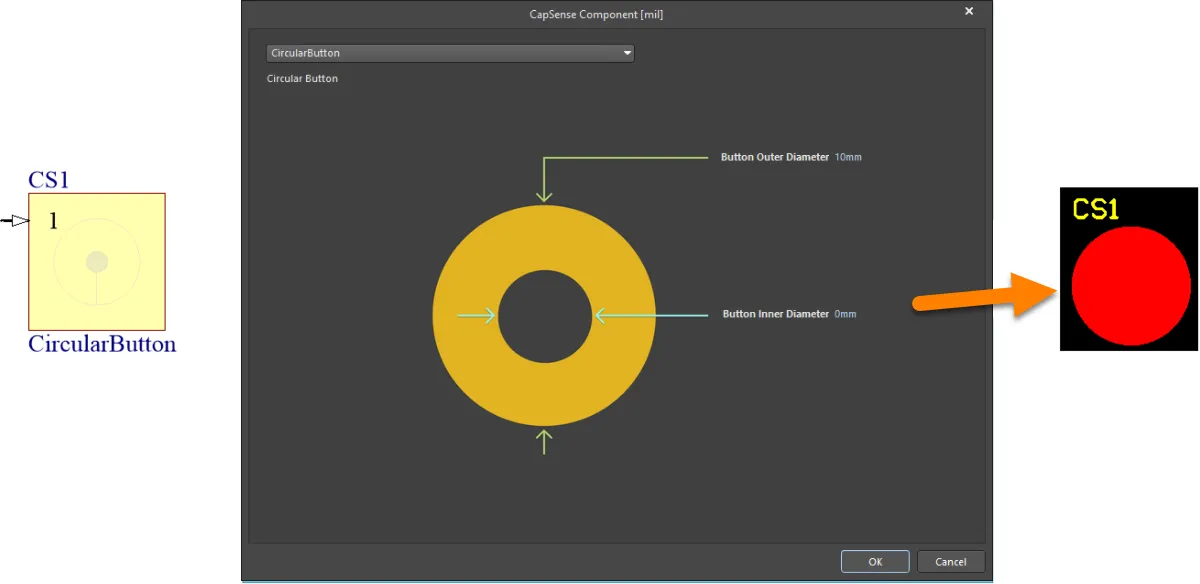The image size is (1200, 584).
Task: Confirm the dialog with OK
Action: 875,562
